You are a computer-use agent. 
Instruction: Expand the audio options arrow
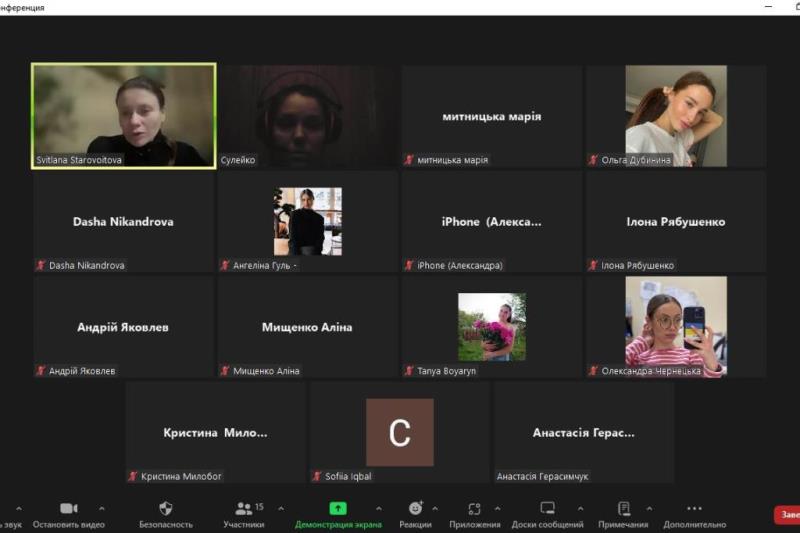coord(19,509)
